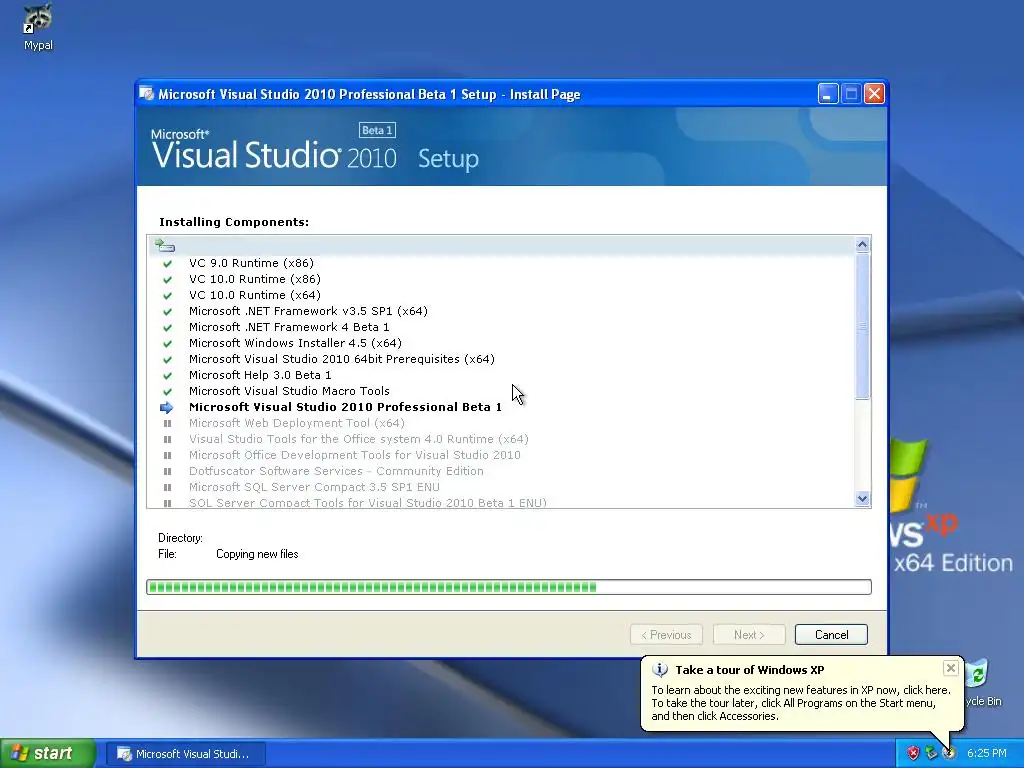The height and width of the screenshot is (768, 1024).
Task: Select the 'VC 9.0 Runtime (x86)' row
Action: [251, 263]
